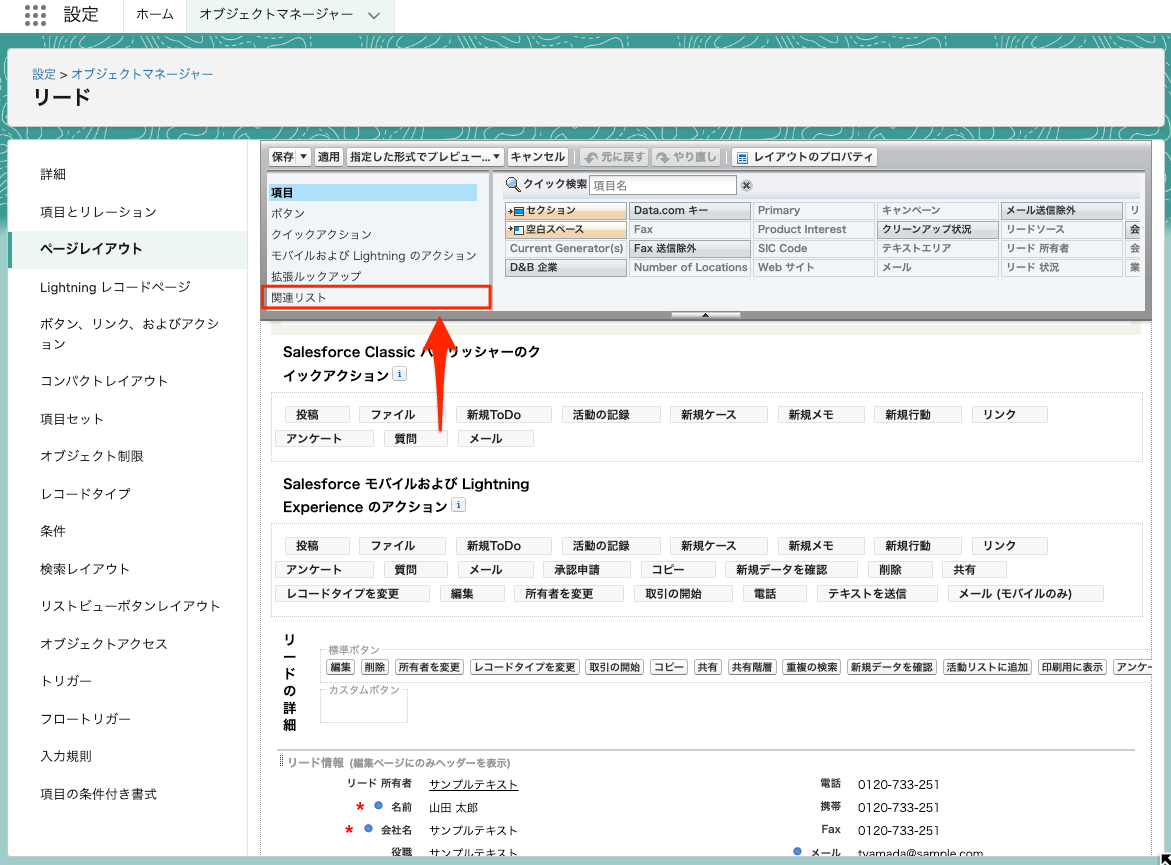Select the Current Generator(s) palette field
This screenshot has width=1171, height=865.
[x=565, y=249]
